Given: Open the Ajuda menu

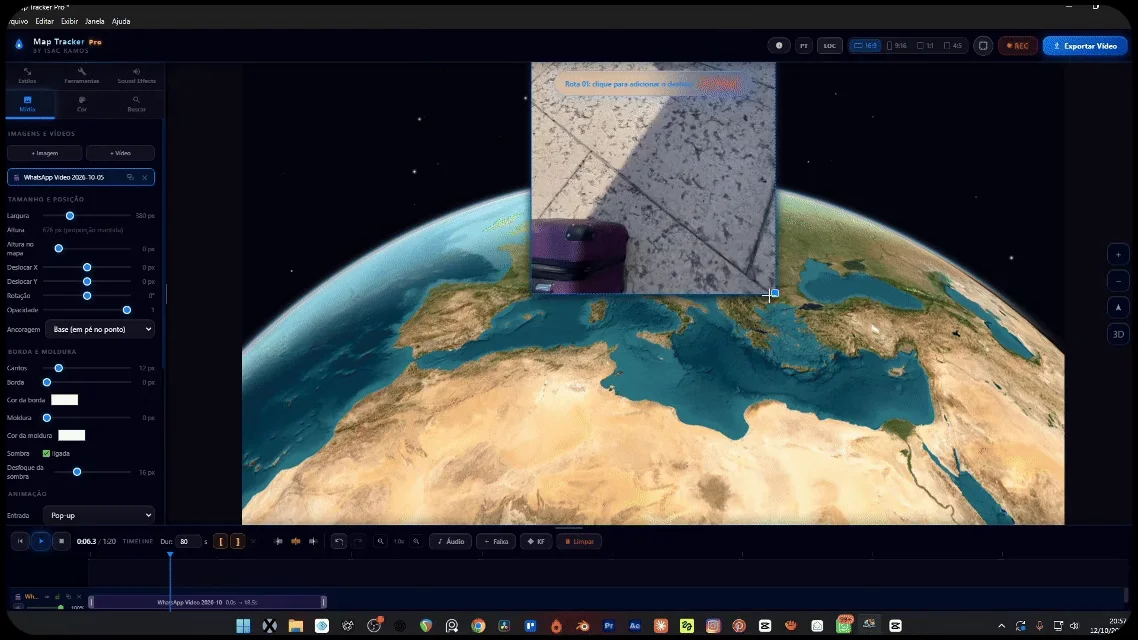Looking at the screenshot, I should pyautogui.click(x=120, y=21).
